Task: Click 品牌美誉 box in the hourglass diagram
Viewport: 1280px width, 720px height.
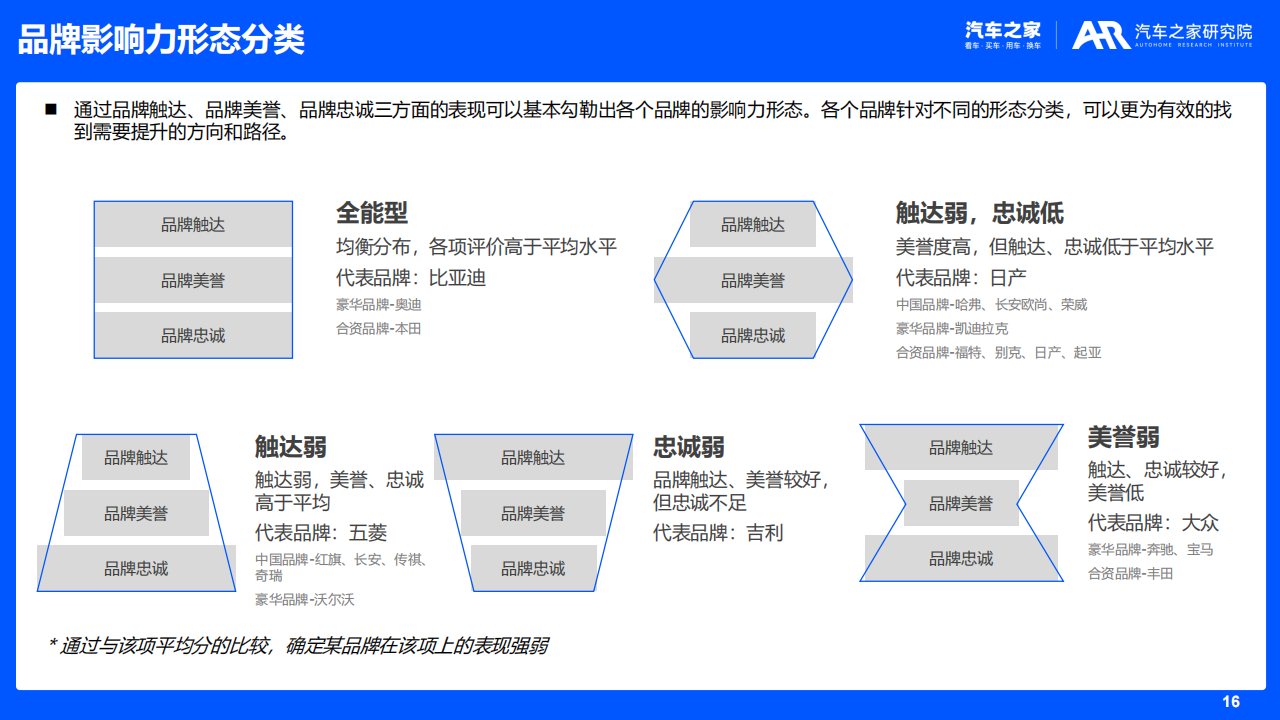Action: click(x=961, y=503)
